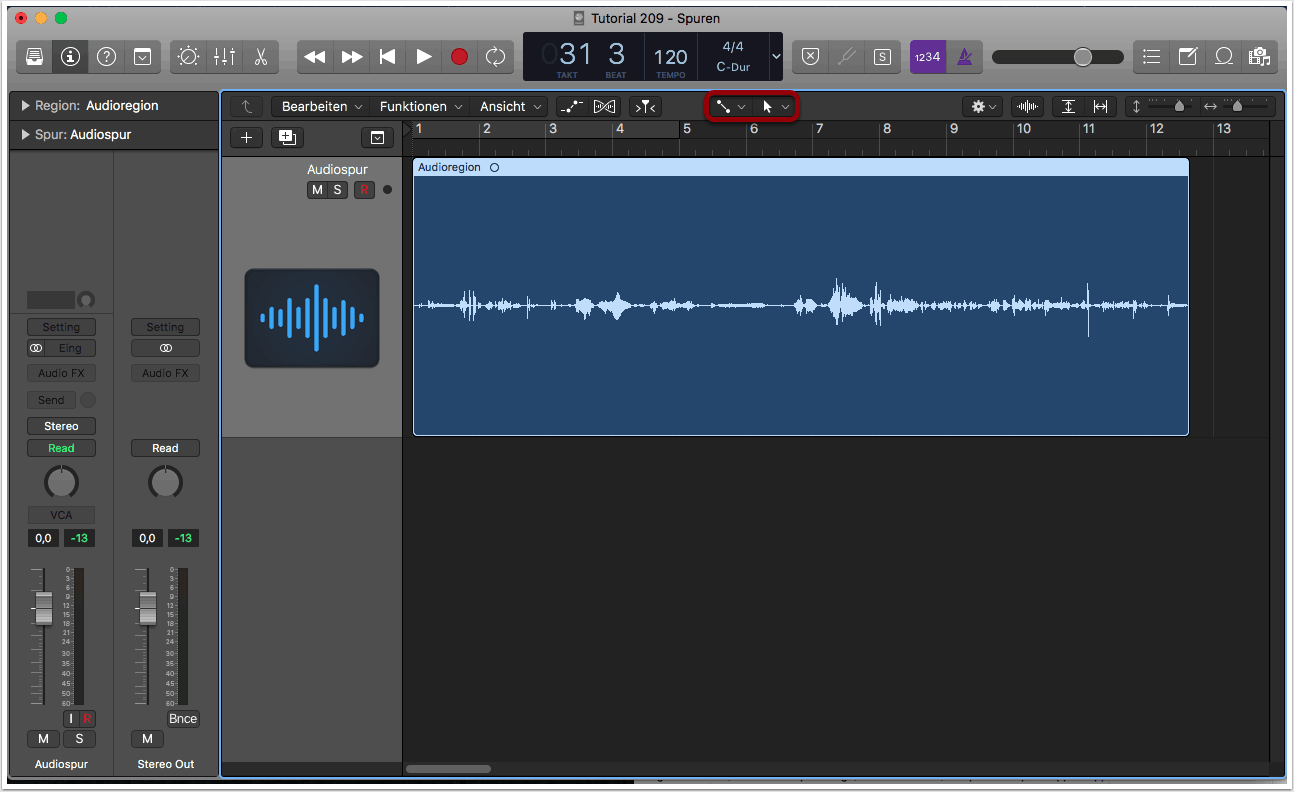
Task: Mute the Audiospur track header
Action: [x=317, y=190]
